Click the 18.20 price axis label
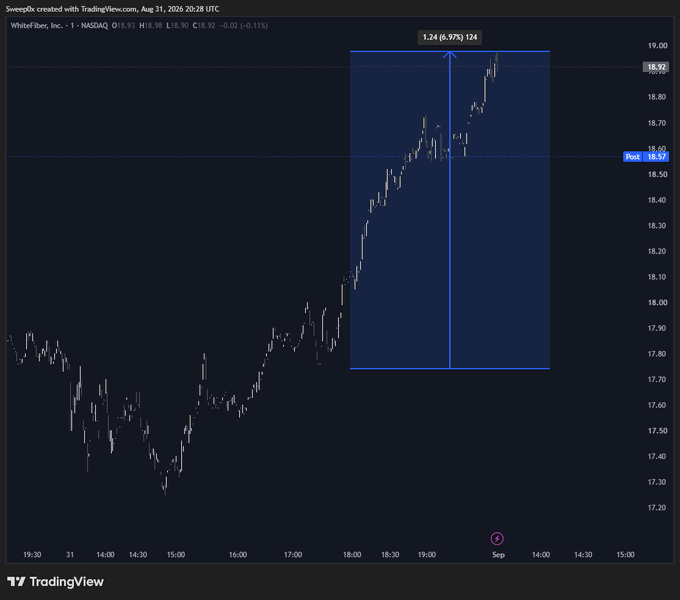This screenshot has width=680, height=600. tap(657, 251)
